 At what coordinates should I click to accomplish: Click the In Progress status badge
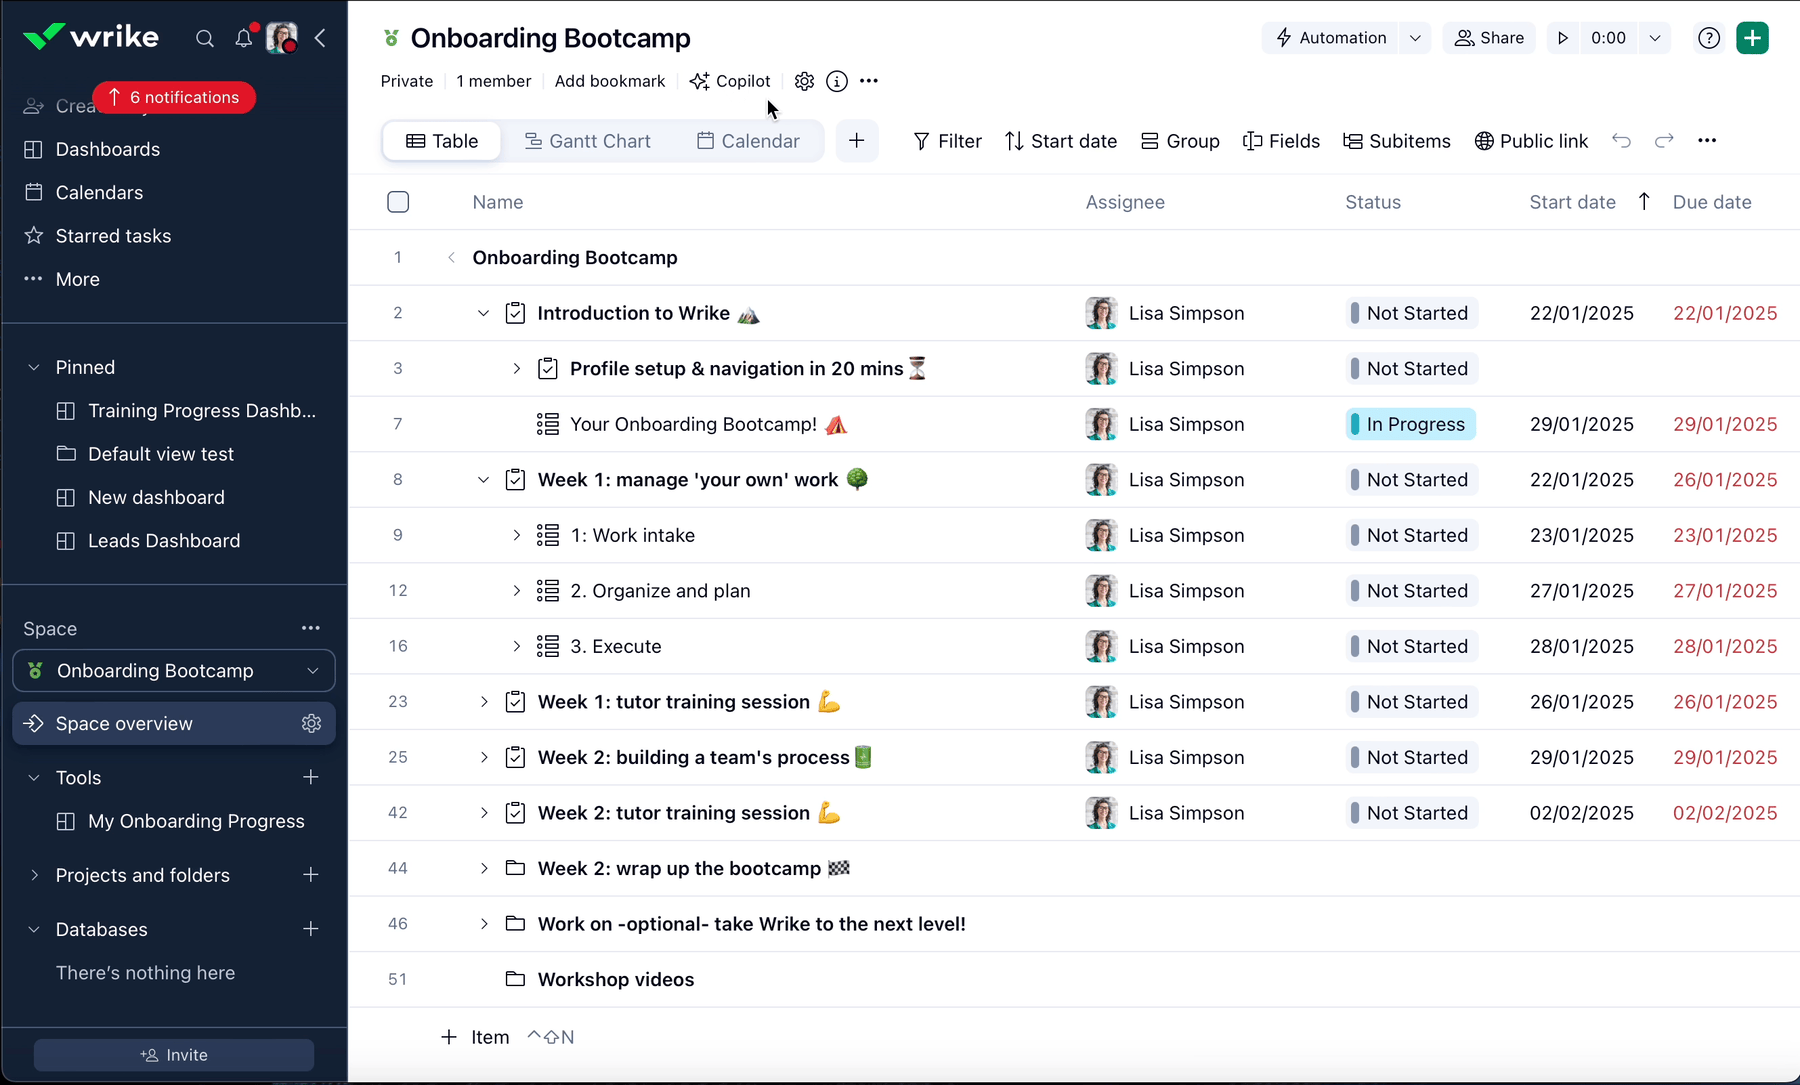coord(1410,424)
